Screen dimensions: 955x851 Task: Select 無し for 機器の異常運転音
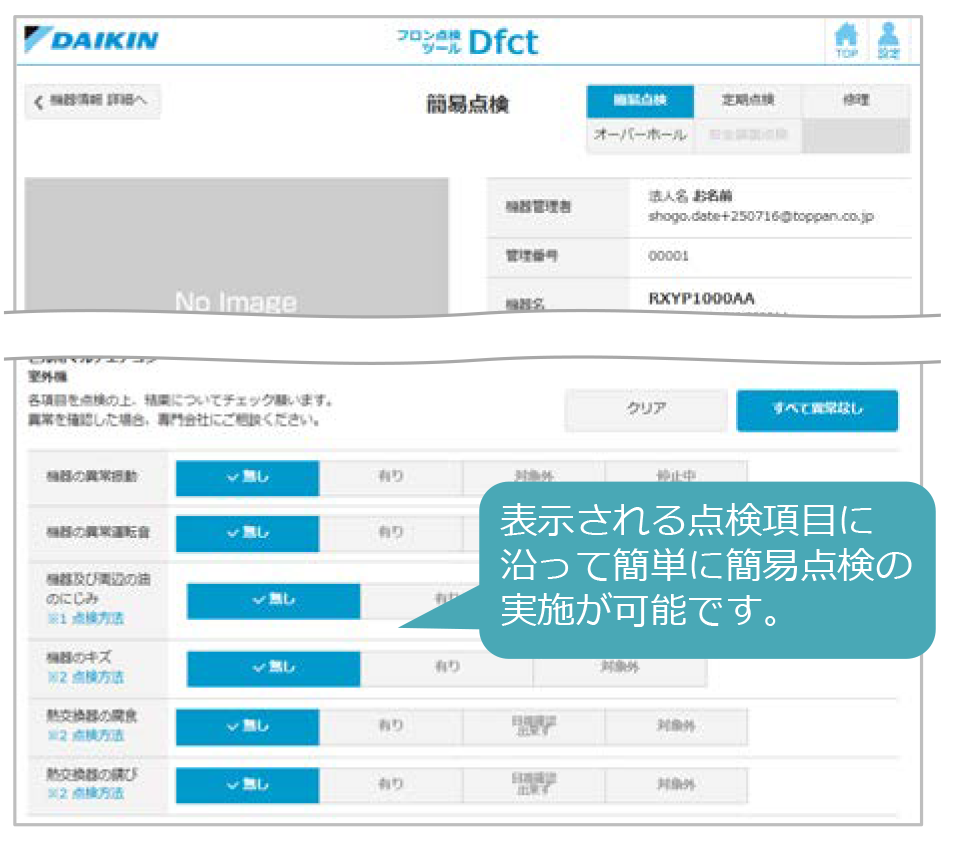coord(247,533)
